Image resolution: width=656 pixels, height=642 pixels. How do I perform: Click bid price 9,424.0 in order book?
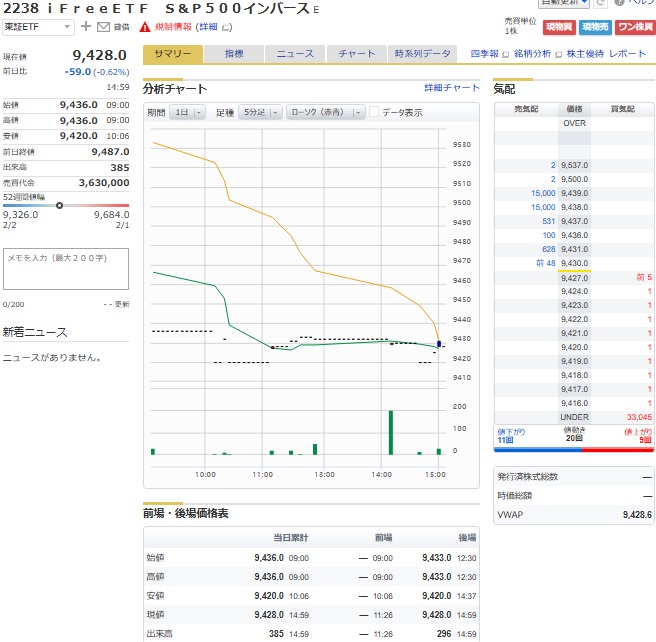pos(574,291)
